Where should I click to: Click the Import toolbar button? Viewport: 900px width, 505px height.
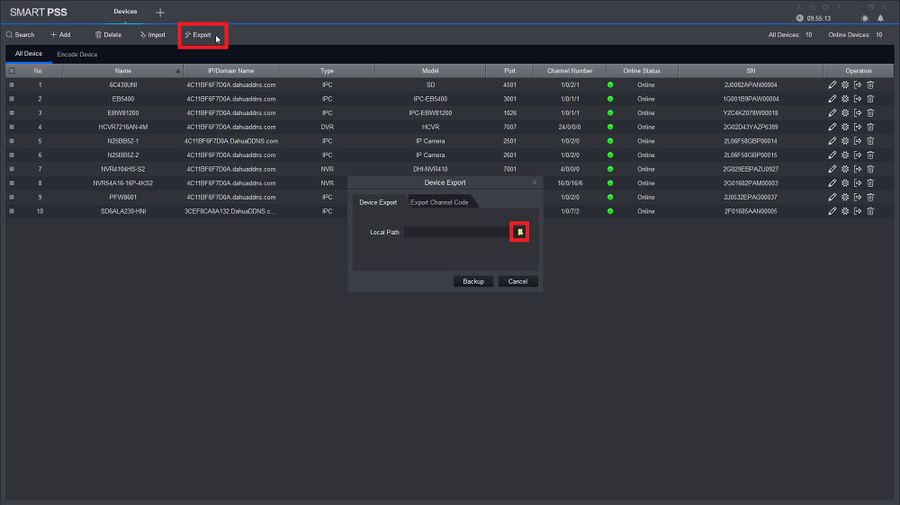pyautogui.click(x=152, y=35)
